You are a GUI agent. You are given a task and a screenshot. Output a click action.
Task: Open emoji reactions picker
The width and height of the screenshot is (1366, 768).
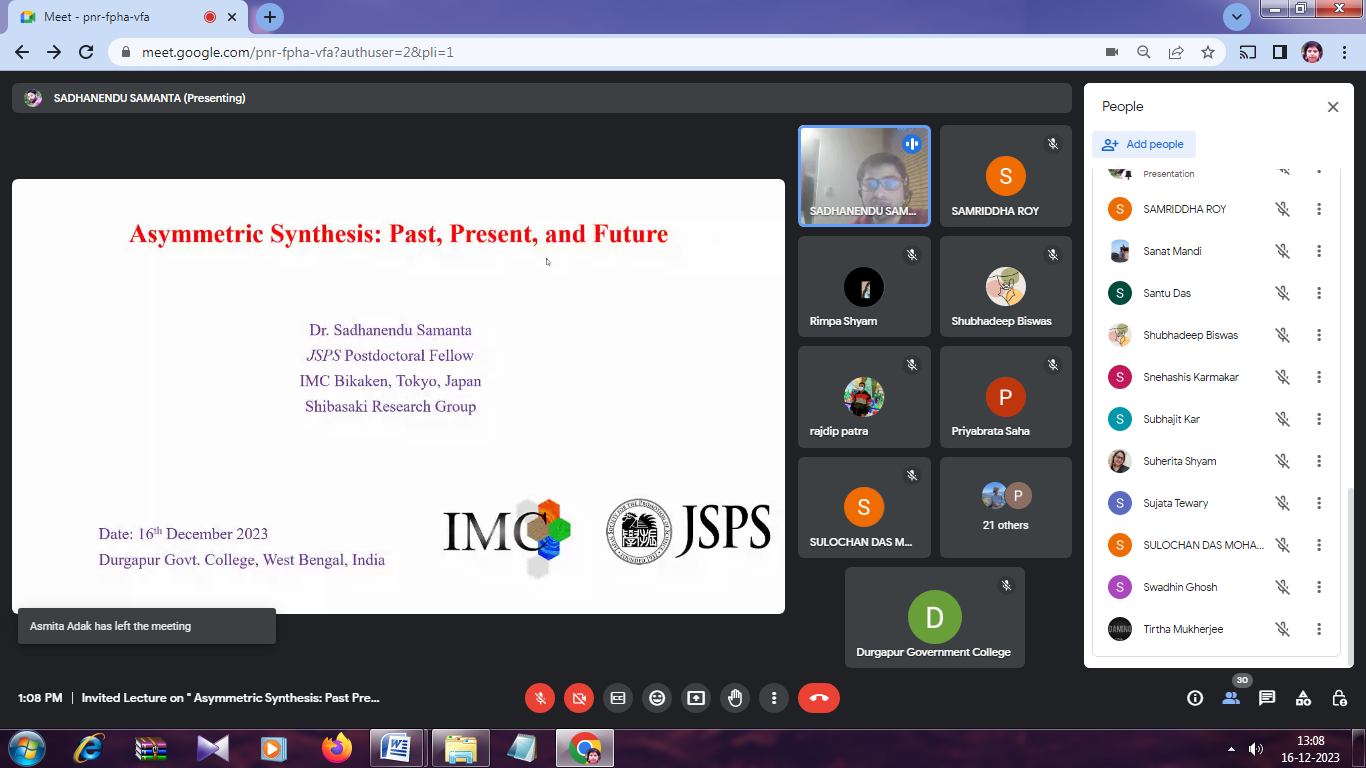(x=657, y=698)
